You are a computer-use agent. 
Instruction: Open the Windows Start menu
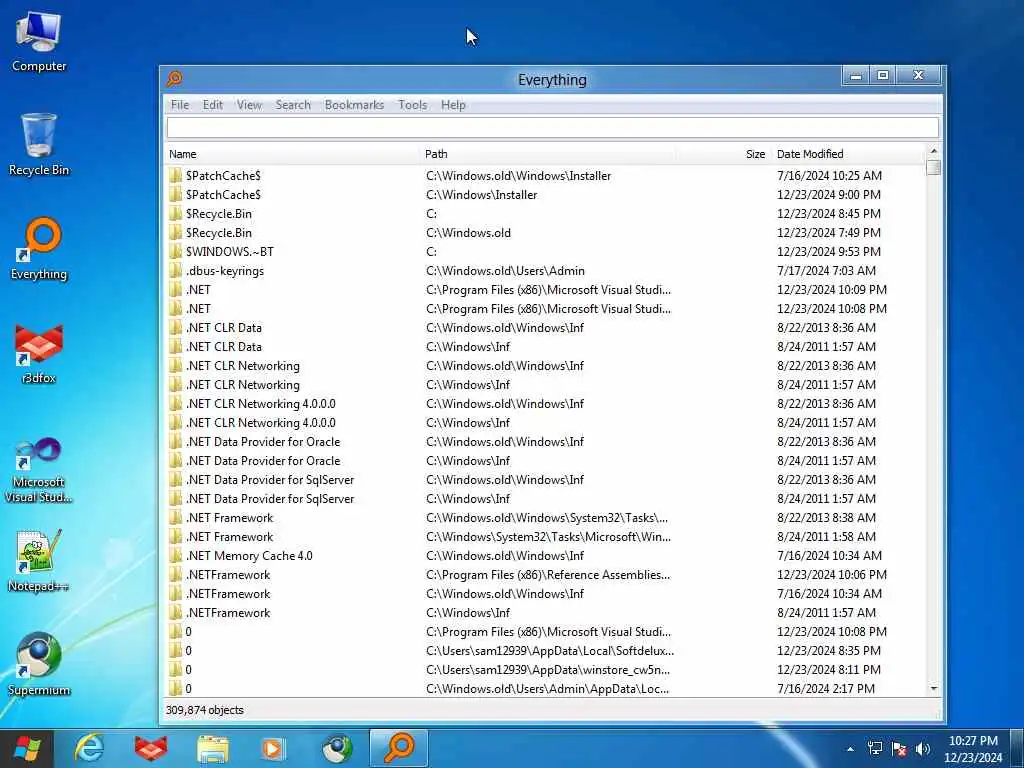27,748
